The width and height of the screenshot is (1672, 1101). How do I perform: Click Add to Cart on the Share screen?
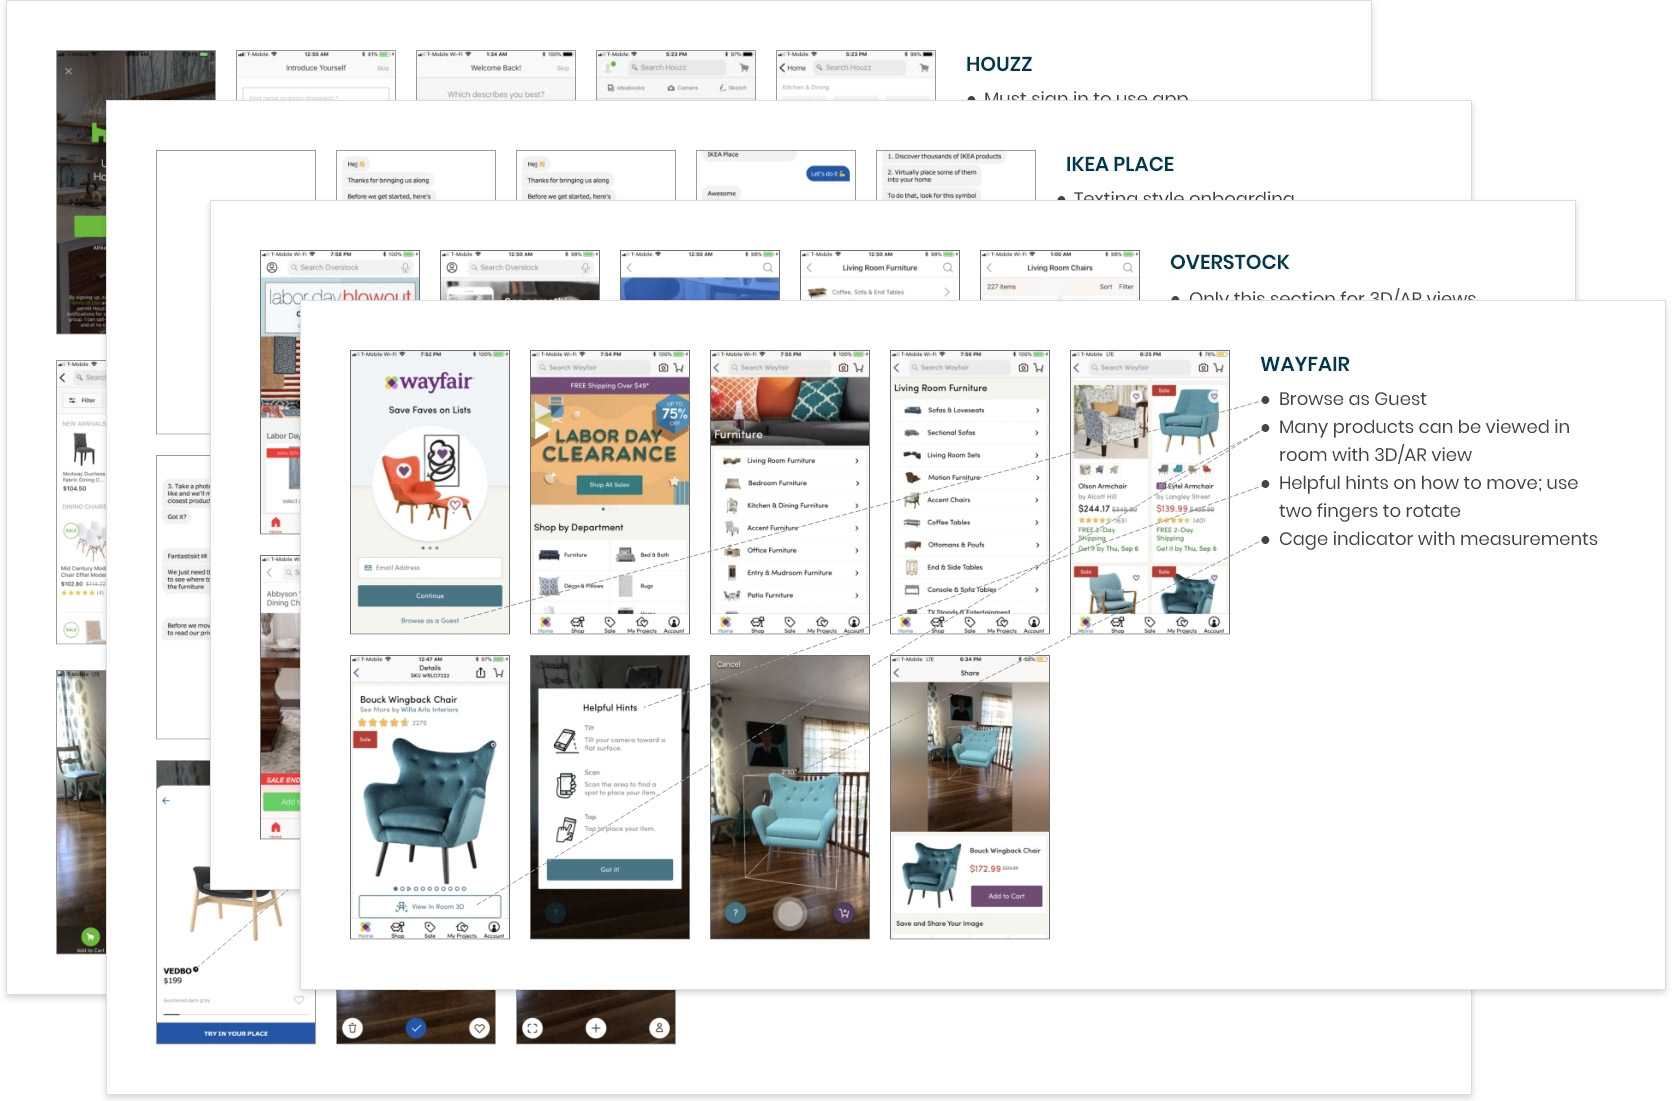tap(1006, 896)
